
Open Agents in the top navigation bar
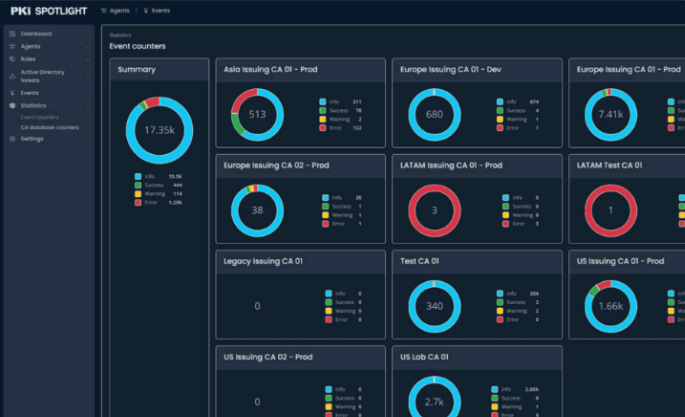tap(116, 10)
